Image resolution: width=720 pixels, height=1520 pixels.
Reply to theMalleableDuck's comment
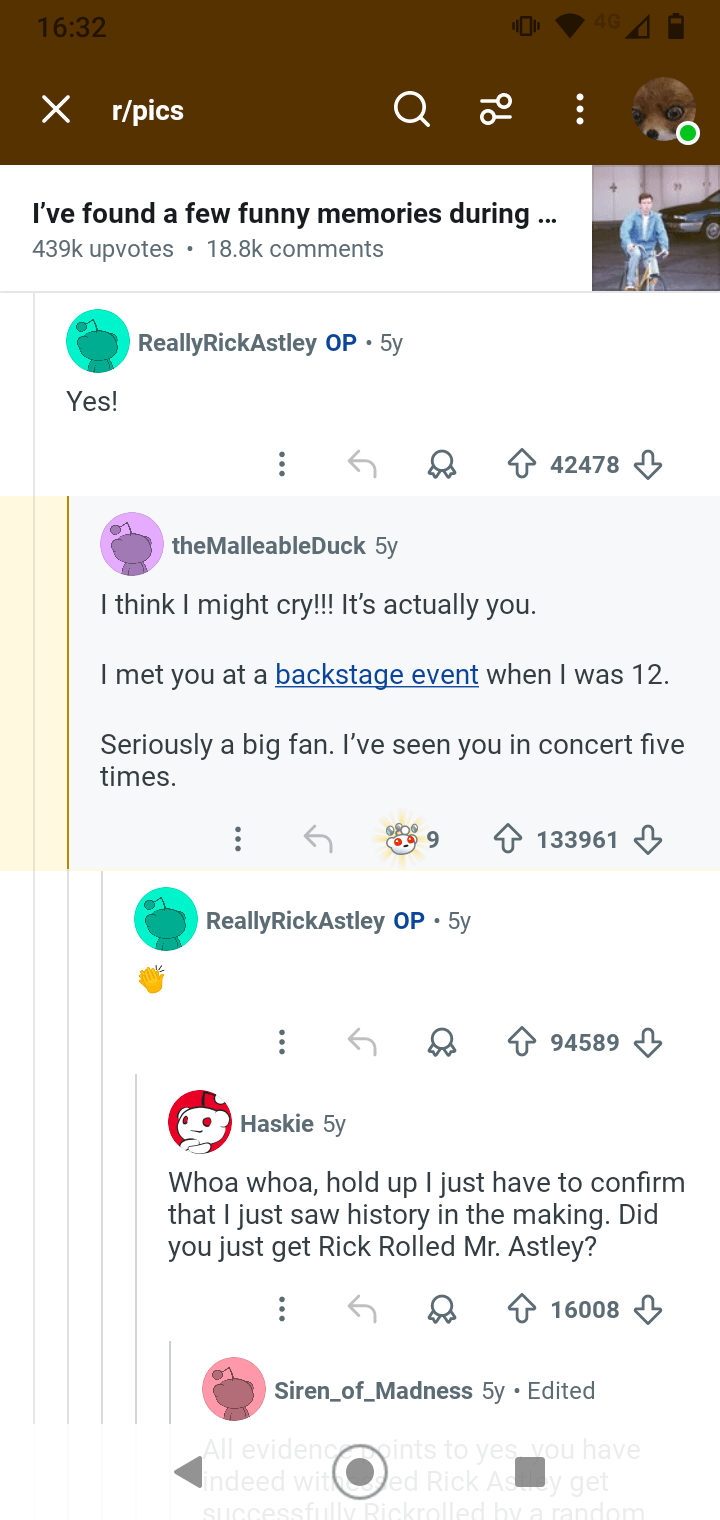tap(318, 839)
